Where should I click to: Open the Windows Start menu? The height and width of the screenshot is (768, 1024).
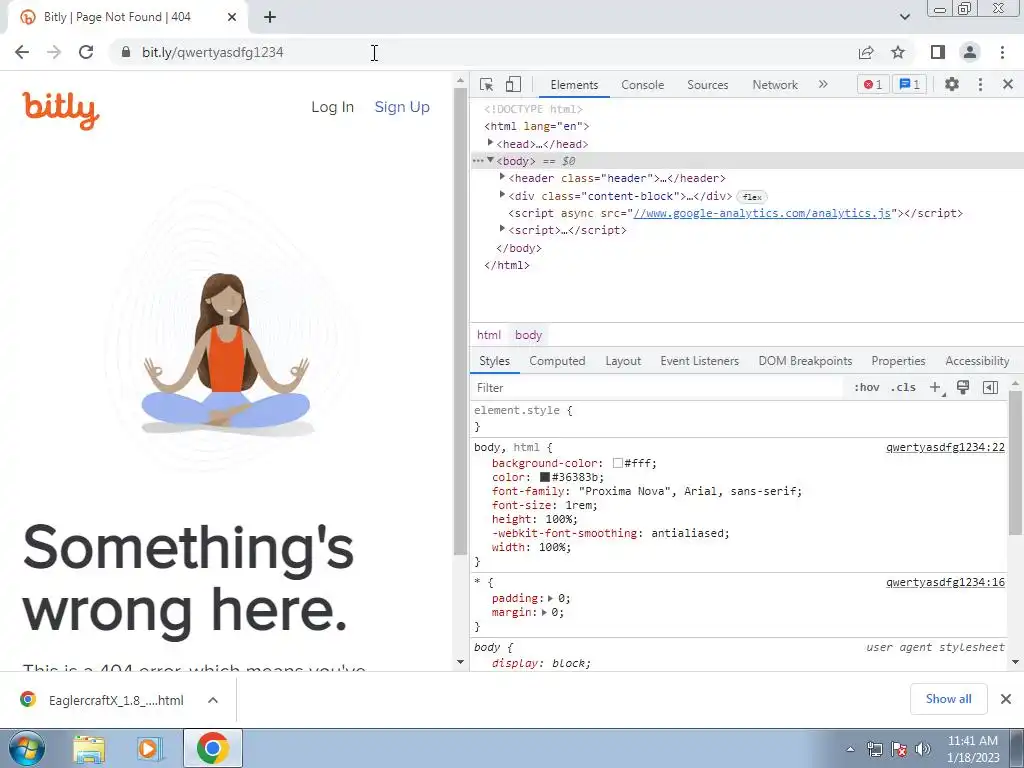[x=26, y=748]
